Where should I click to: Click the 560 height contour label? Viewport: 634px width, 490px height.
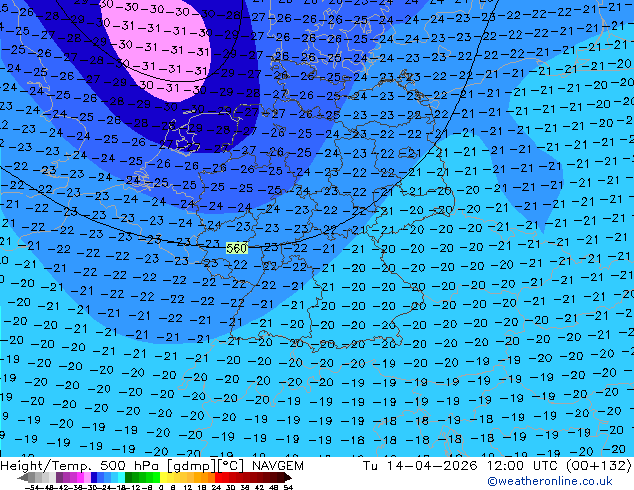click(x=237, y=248)
